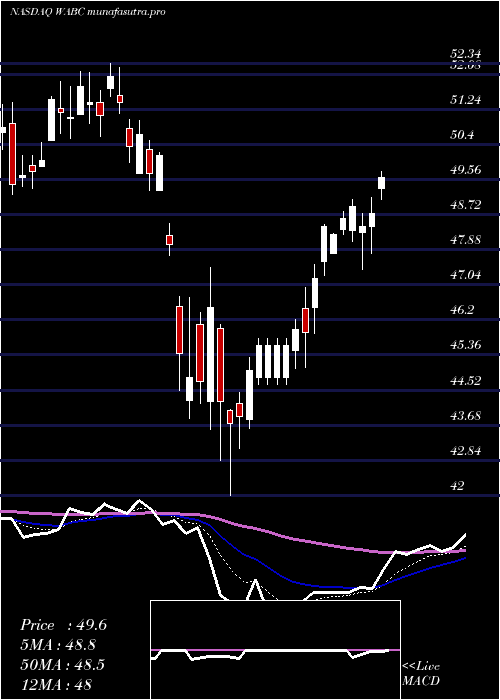Click the 5MA : 48.8 readout
Image resolution: width=500 pixels, height=700 pixels.
tap(58, 645)
